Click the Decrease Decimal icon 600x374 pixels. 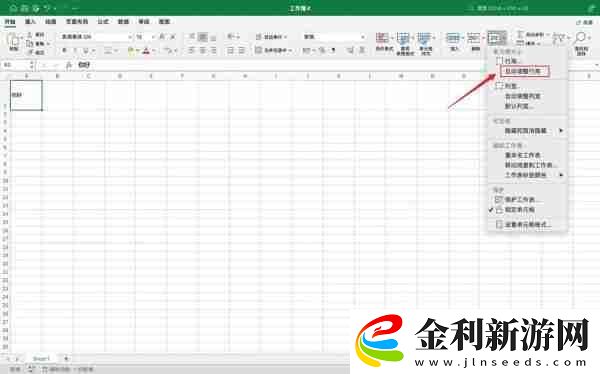pos(362,50)
